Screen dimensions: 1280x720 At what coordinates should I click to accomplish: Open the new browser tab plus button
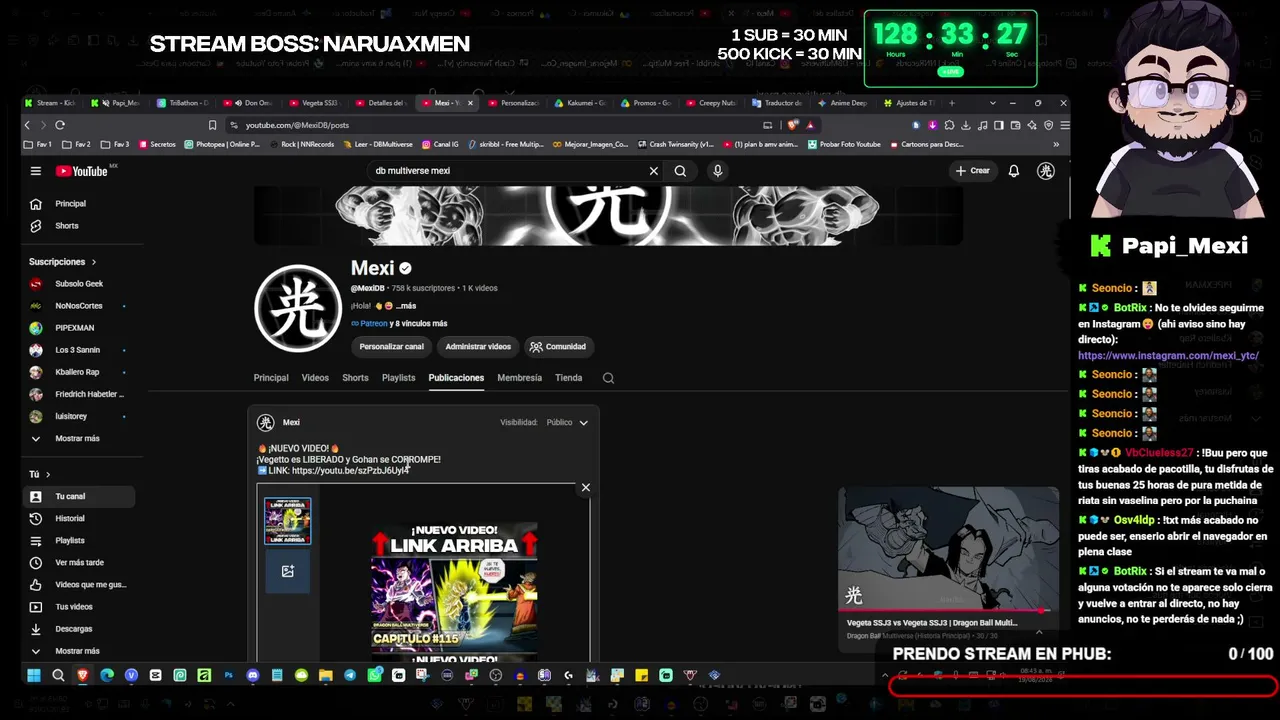click(x=951, y=103)
